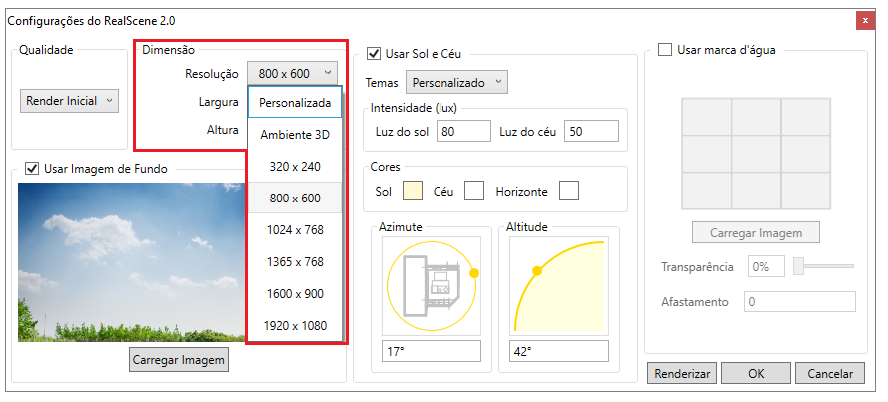Choose 1920 x 1080 resolution
This screenshot has width=888, height=402.
294,326
